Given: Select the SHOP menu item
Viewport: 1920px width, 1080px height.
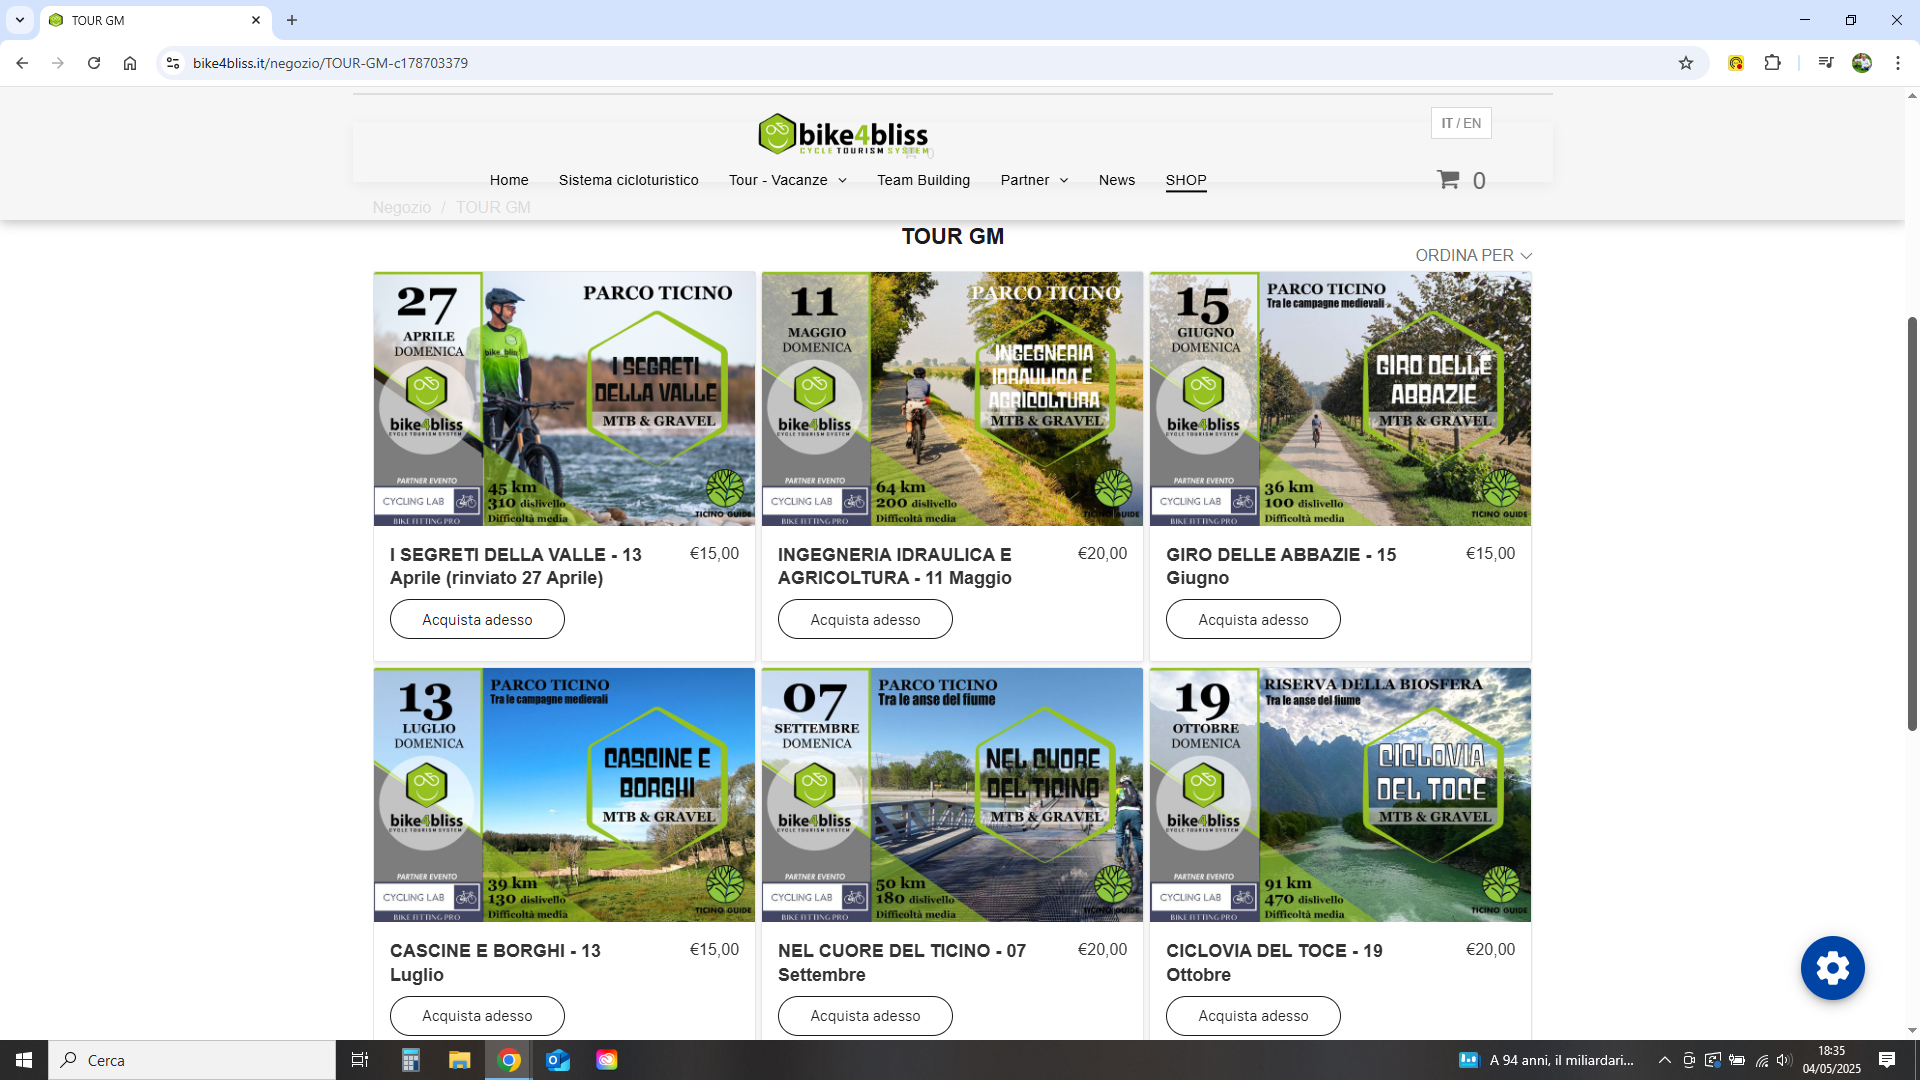Looking at the screenshot, I should (1186, 180).
